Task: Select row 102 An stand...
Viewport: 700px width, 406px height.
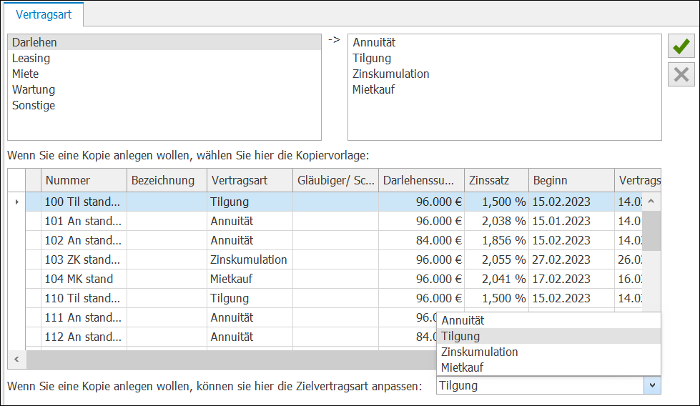Action: tap(334, 240)
